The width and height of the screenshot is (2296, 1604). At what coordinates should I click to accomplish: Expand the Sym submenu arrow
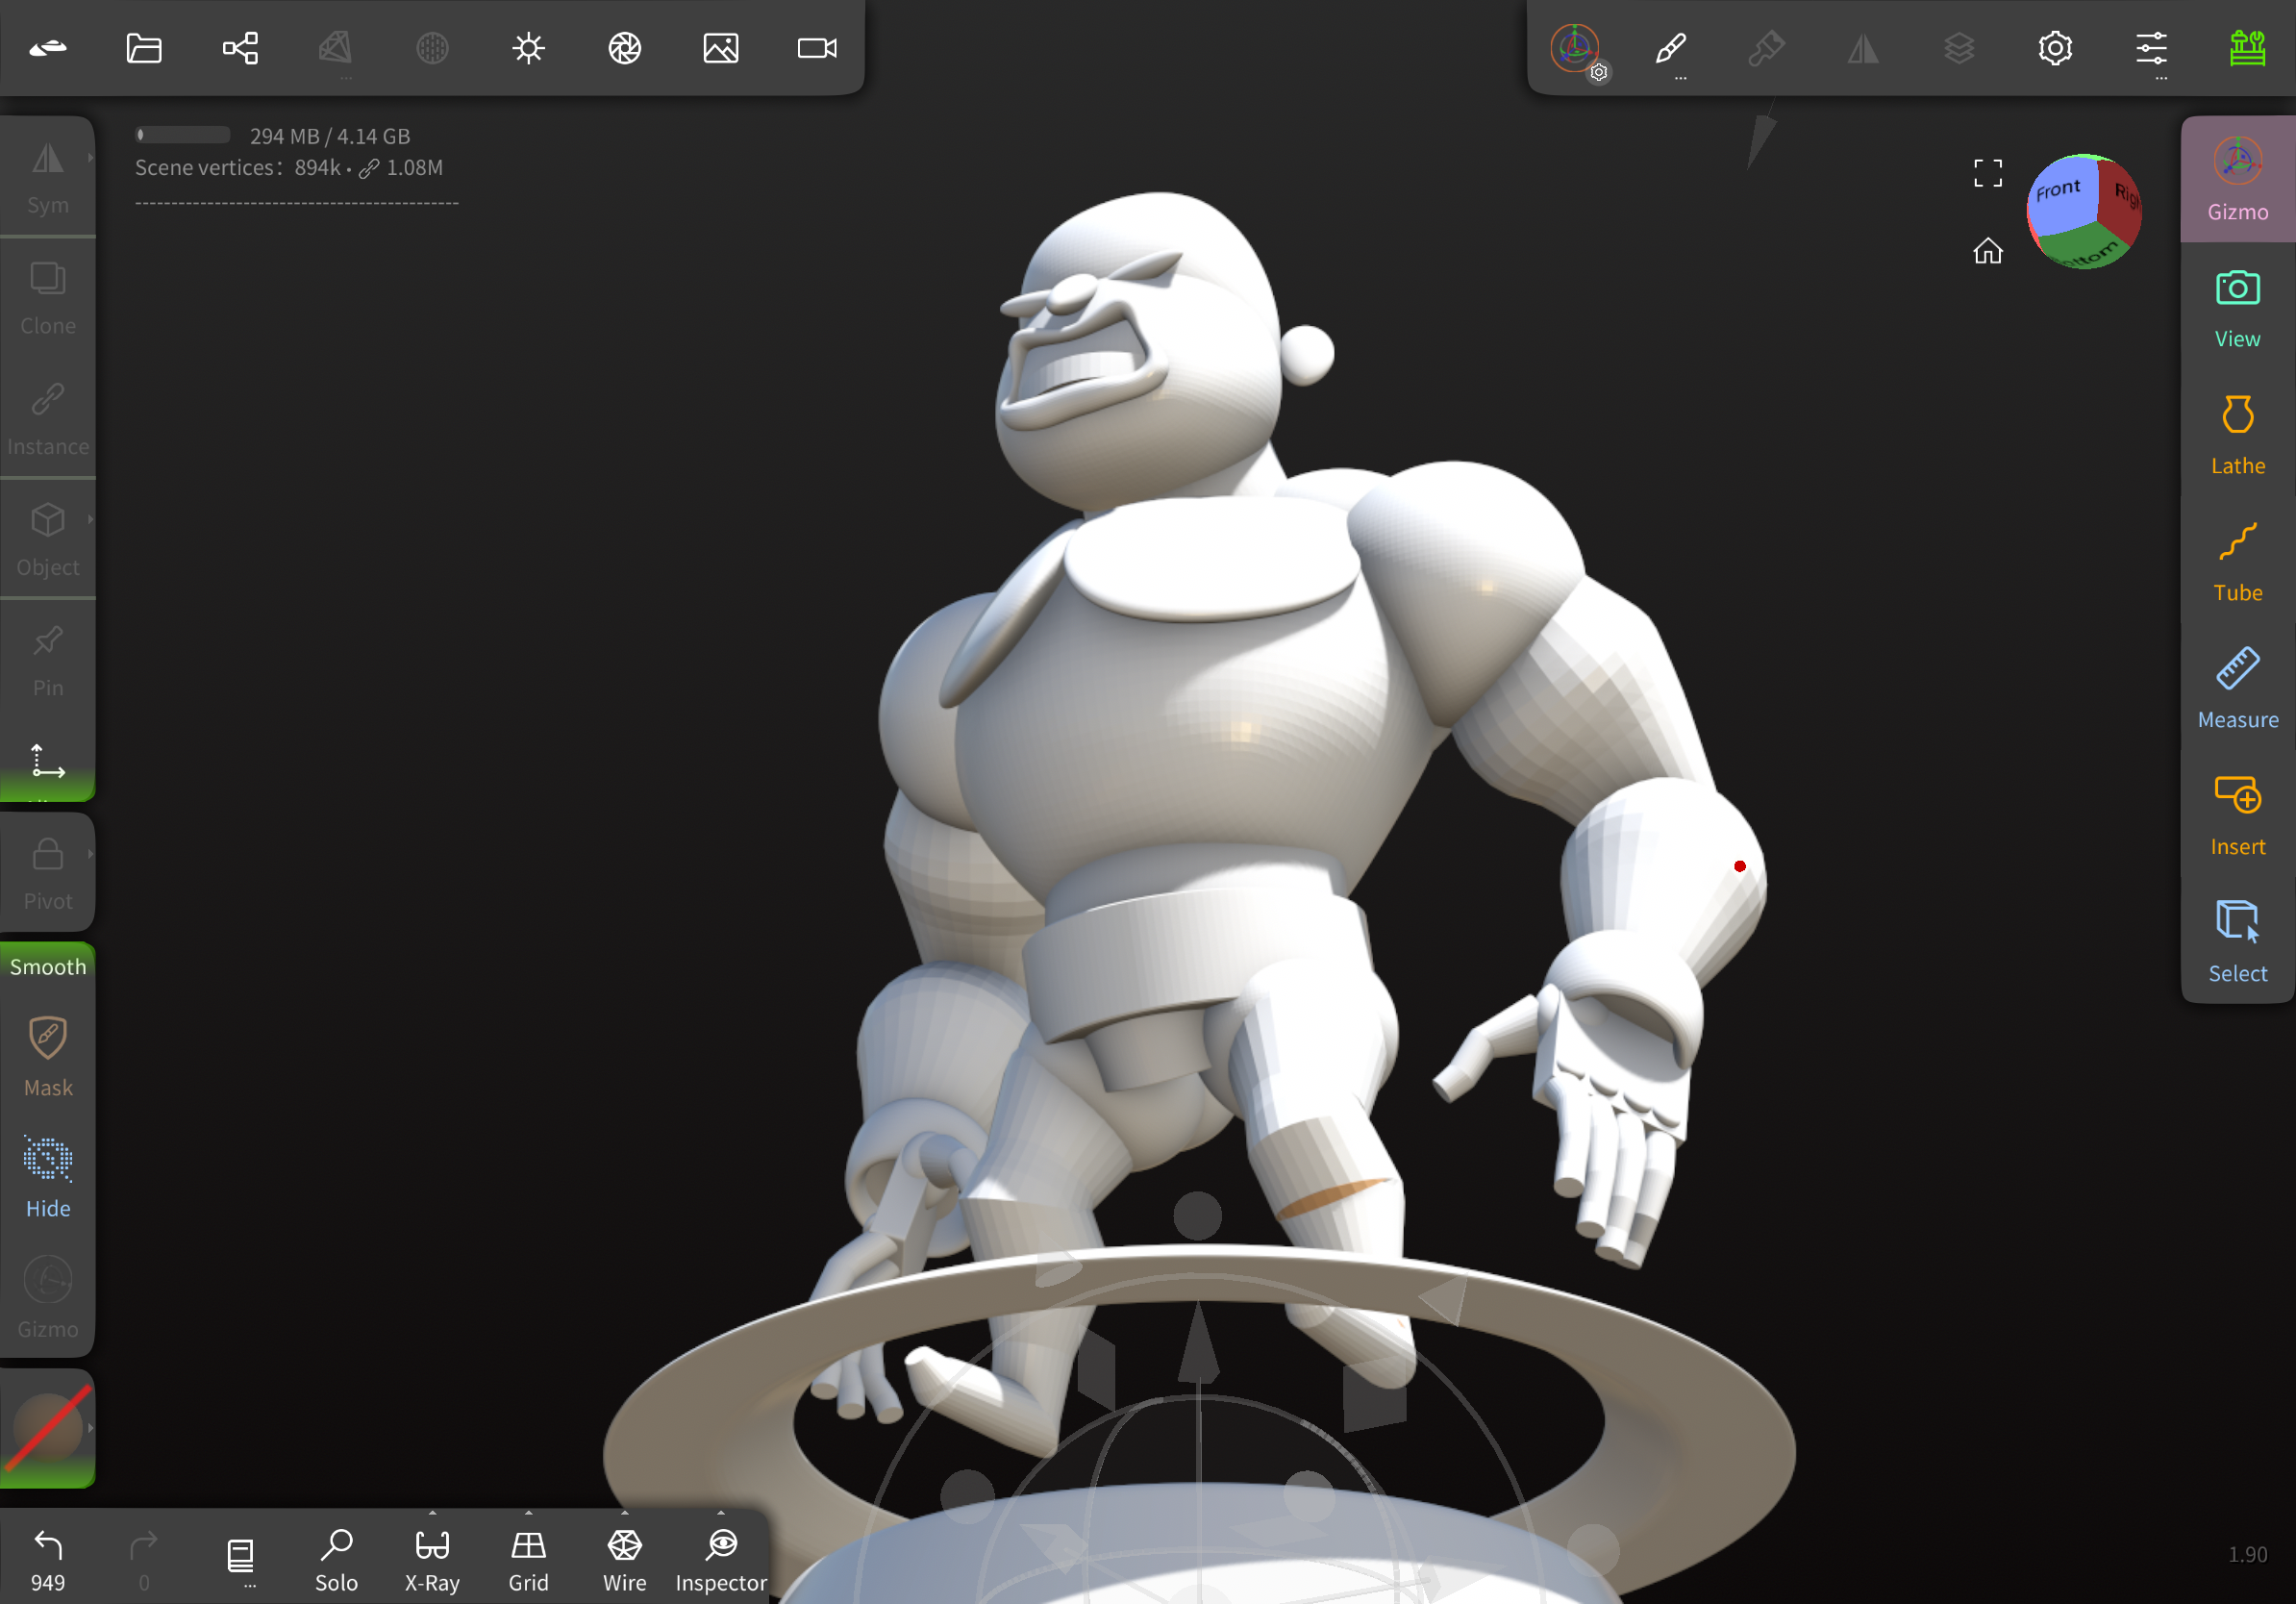pos(90,158)
